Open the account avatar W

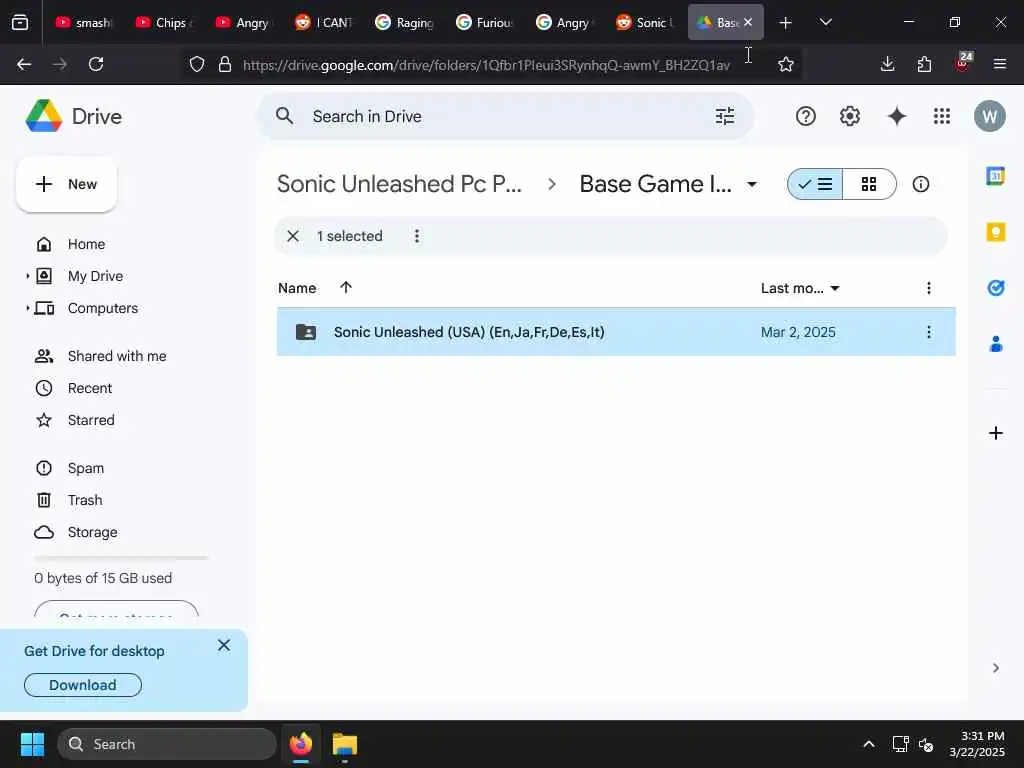point(989,116)
